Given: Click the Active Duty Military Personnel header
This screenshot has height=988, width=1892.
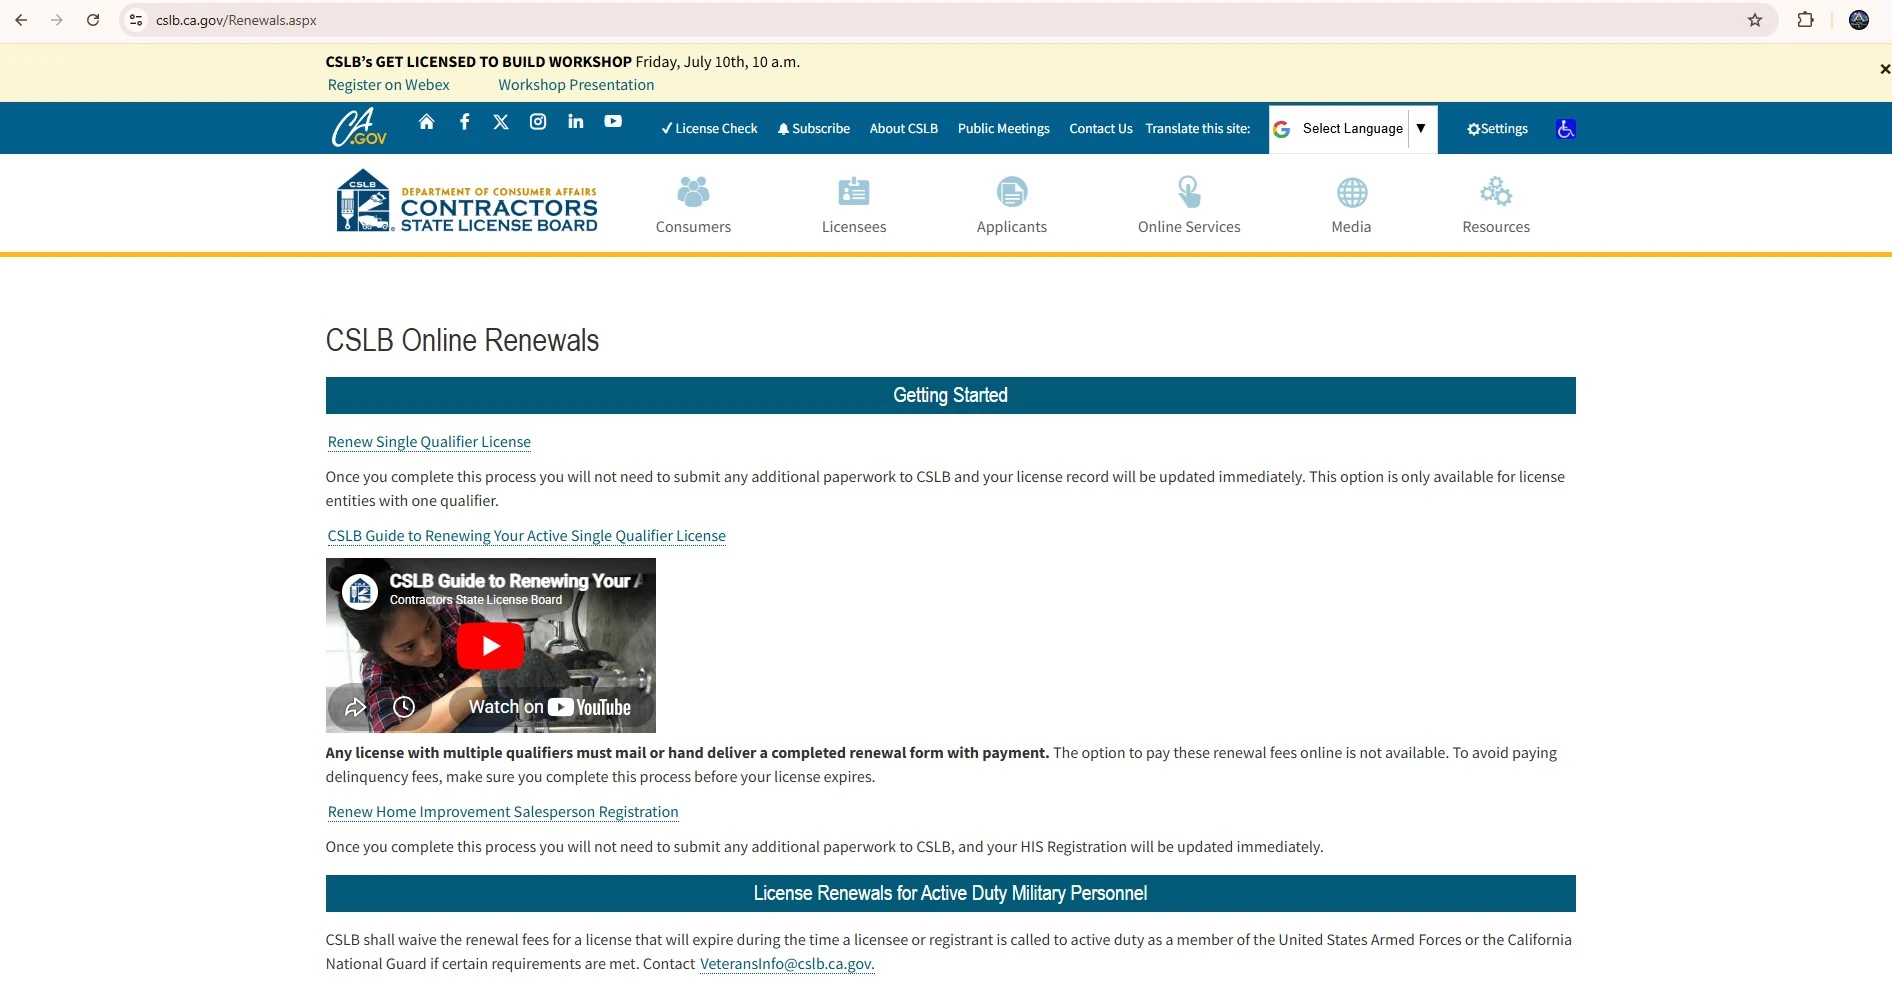Looking at the screenshot, I should click(x=950, y=893).
